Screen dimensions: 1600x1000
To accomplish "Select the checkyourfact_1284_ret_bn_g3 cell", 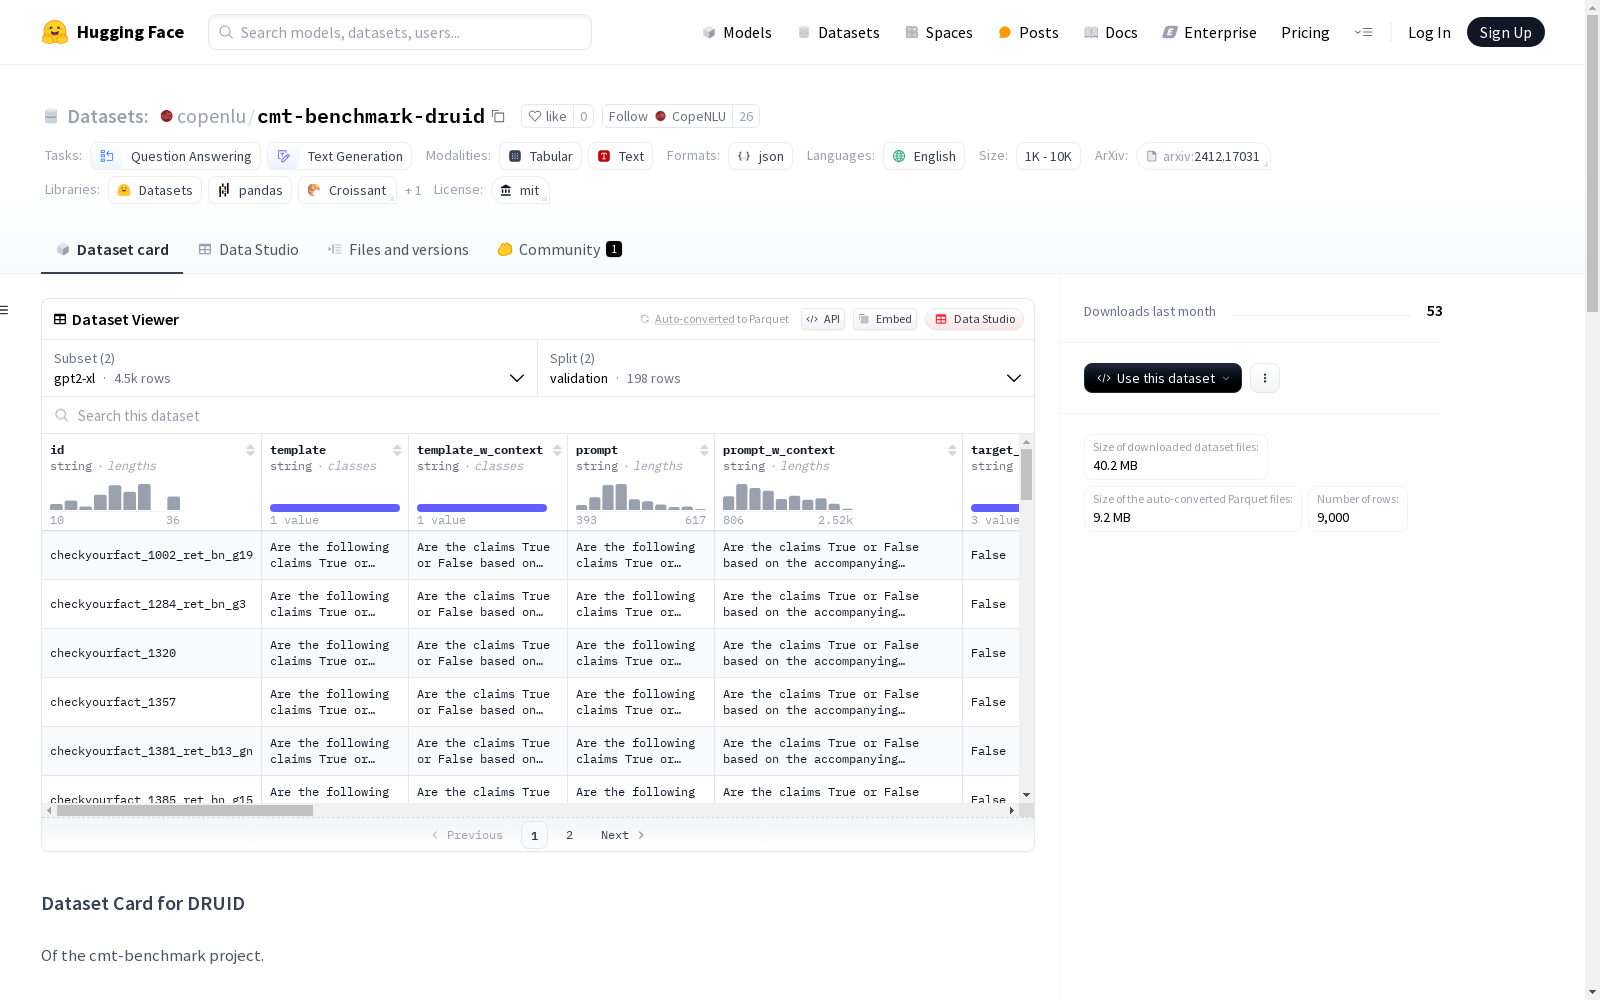I will point(151,604).
